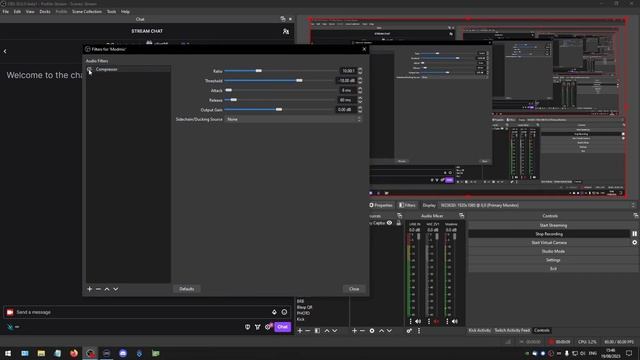Viewport: 640px width, 360px height.
Task: Open the Help menu
Action: (125, 11)
